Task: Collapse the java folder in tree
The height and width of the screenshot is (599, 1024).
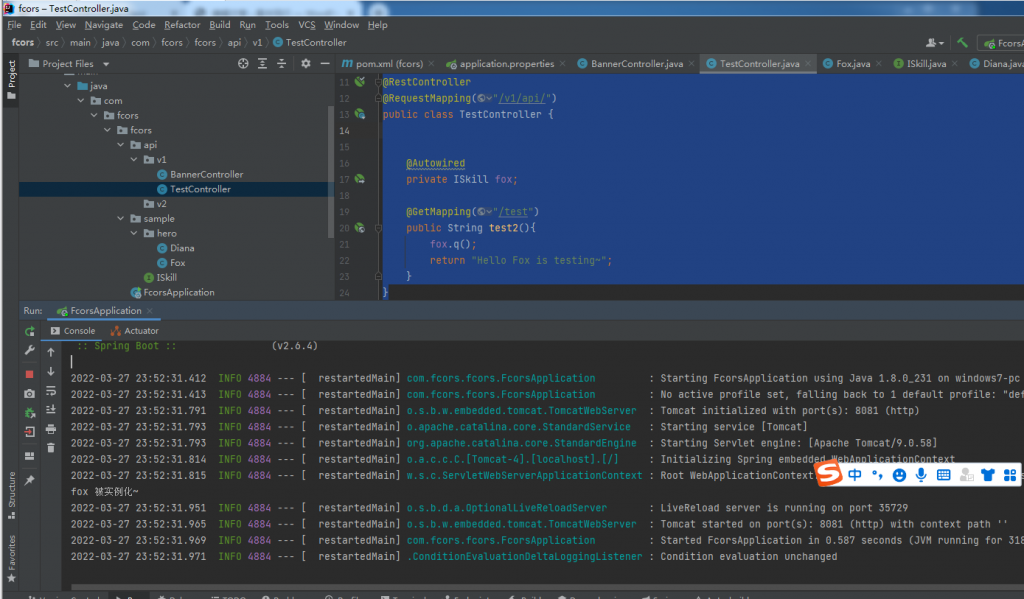Action: (68, 86)
